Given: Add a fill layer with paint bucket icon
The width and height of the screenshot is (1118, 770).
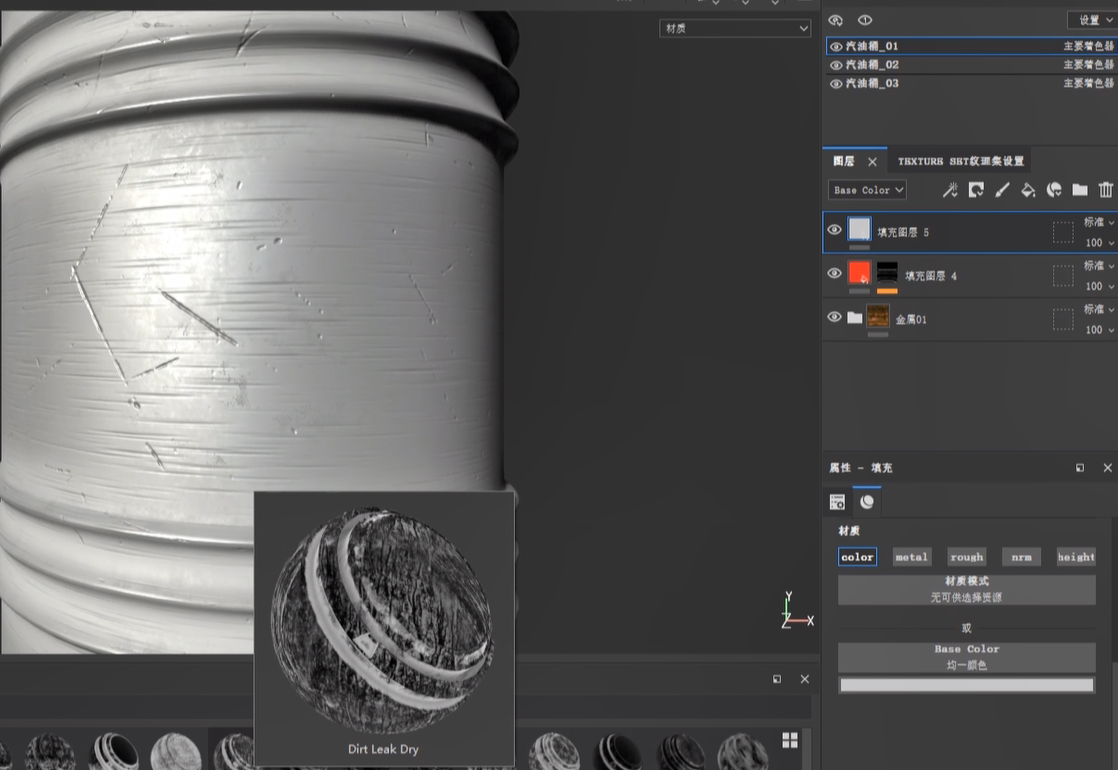Looking at the screenshot, I should coord(1028,190).
